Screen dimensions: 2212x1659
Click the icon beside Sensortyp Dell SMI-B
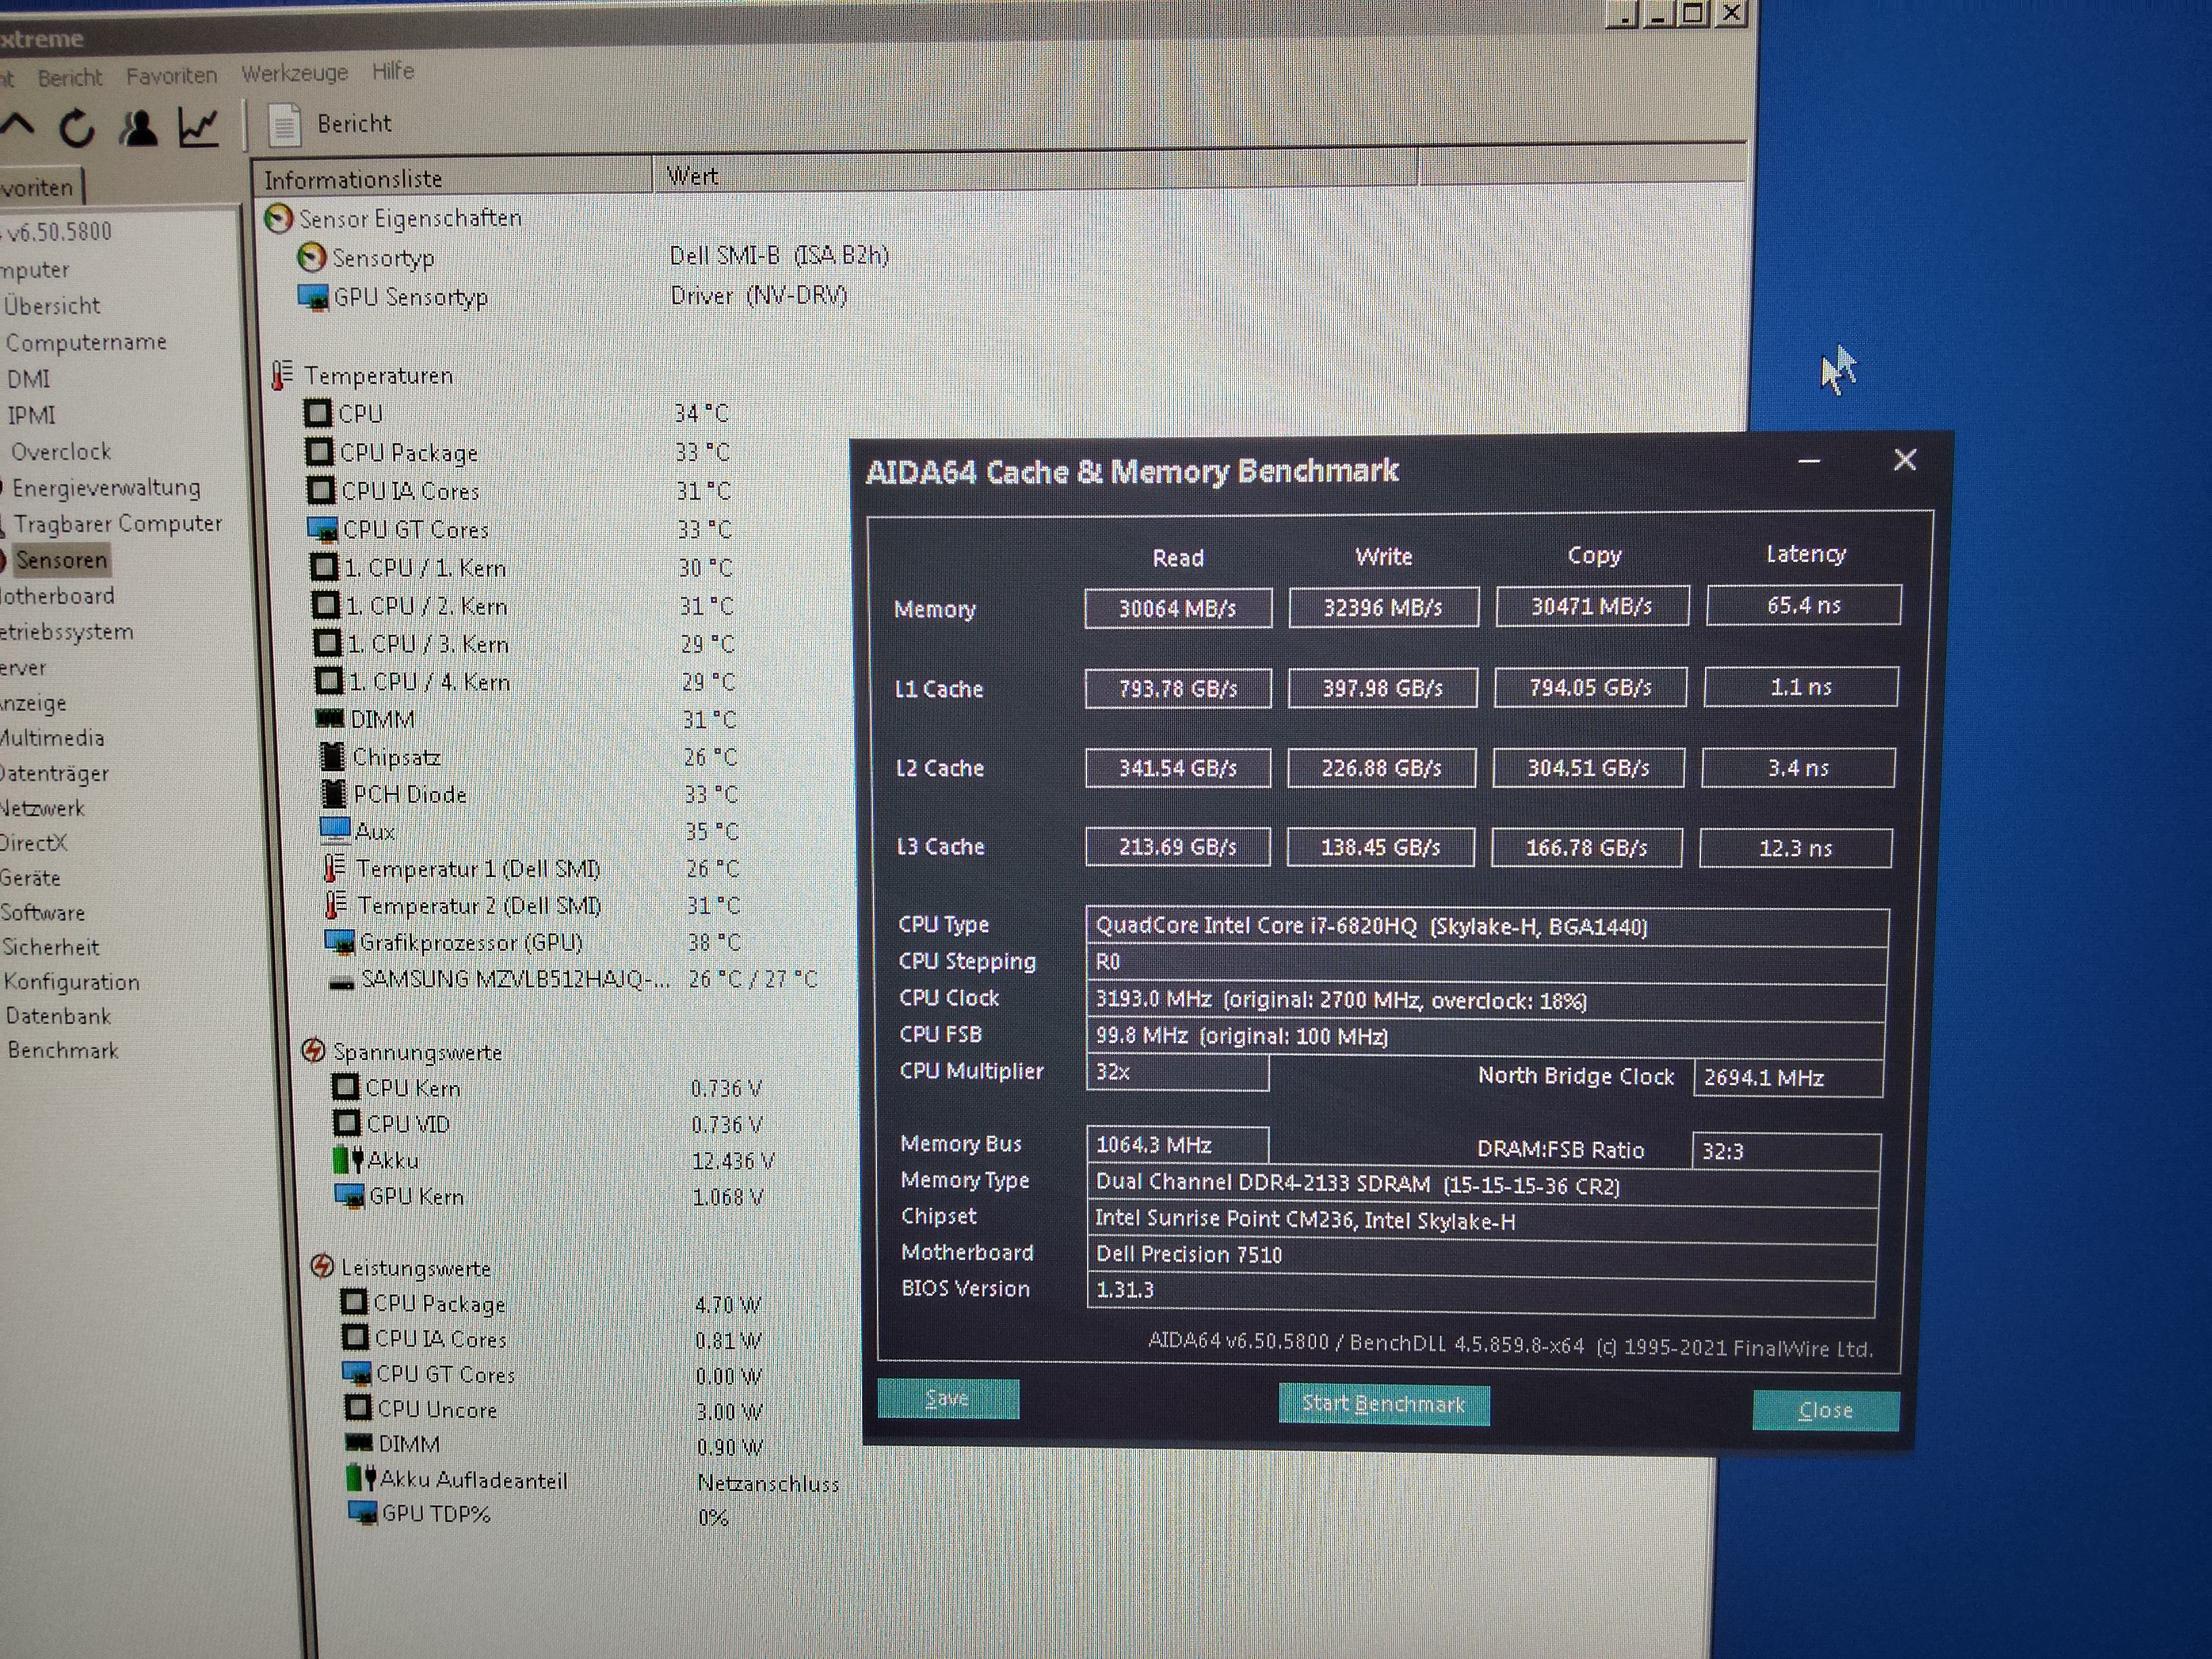312,258
